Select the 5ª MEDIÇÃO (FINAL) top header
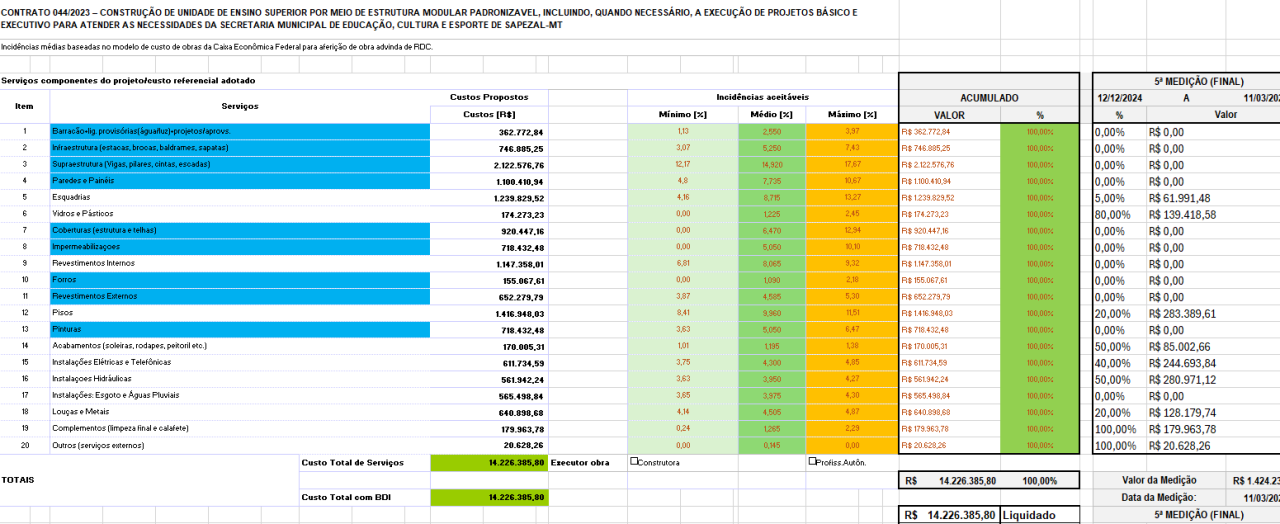 pos(1185,81)
